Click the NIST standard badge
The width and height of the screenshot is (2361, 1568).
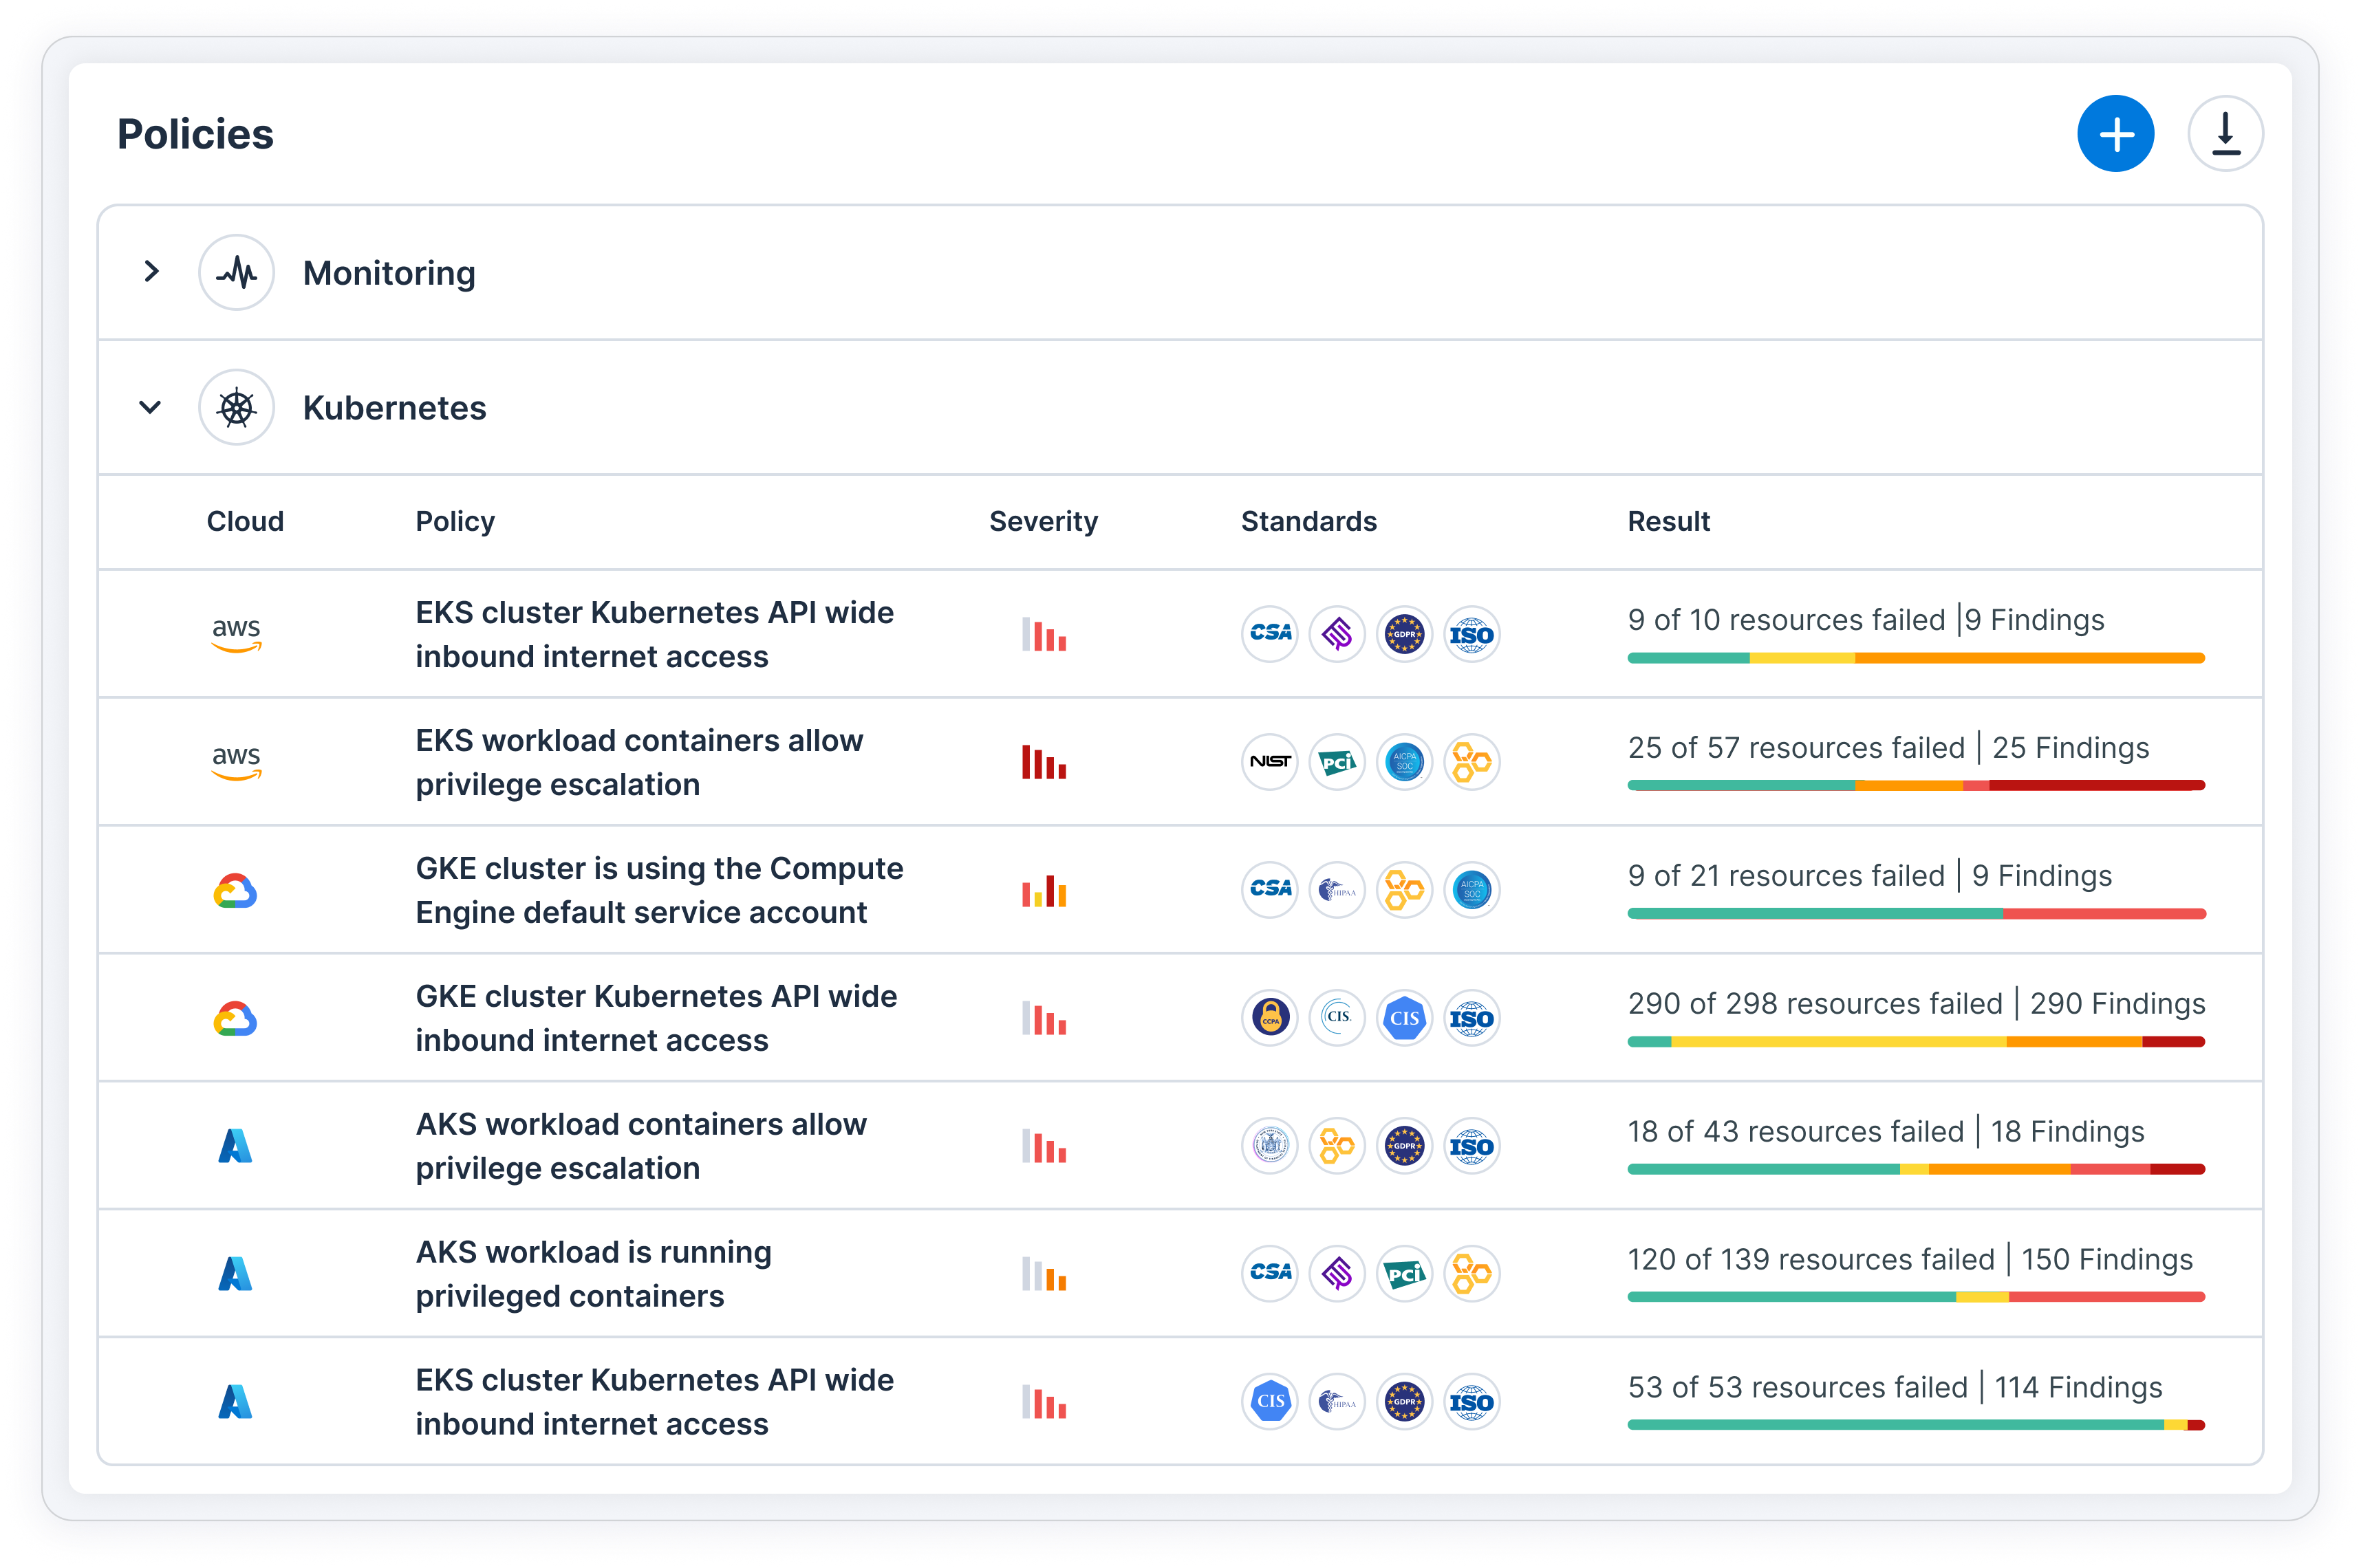(x=1270, y=762)
